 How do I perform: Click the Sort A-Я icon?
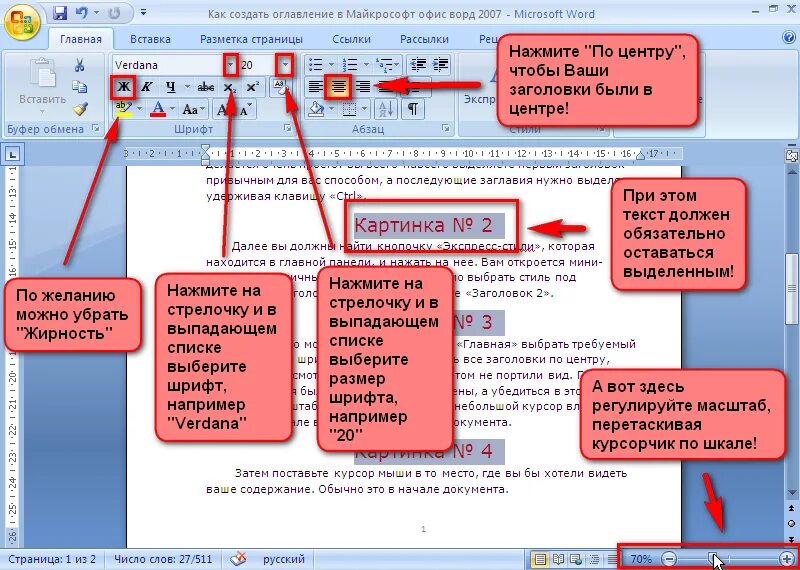pos(384,109)
